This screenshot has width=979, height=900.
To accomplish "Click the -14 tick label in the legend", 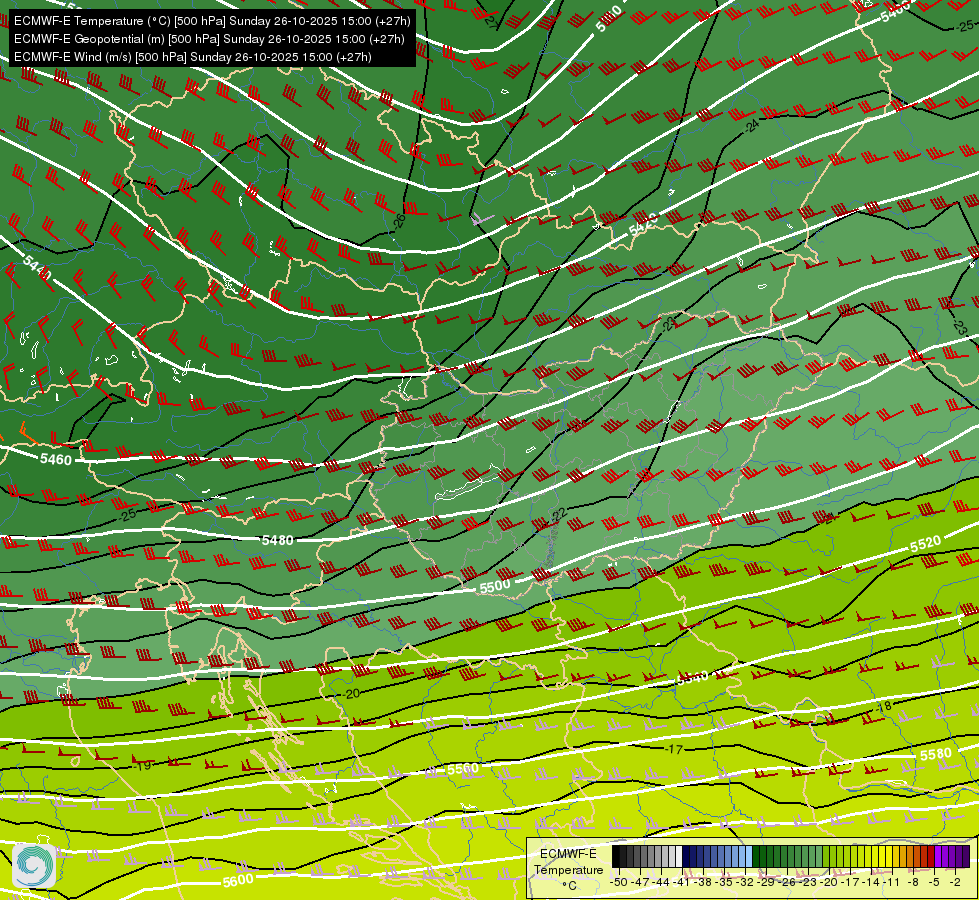I will pyautogui.click(x=871, y=882).
